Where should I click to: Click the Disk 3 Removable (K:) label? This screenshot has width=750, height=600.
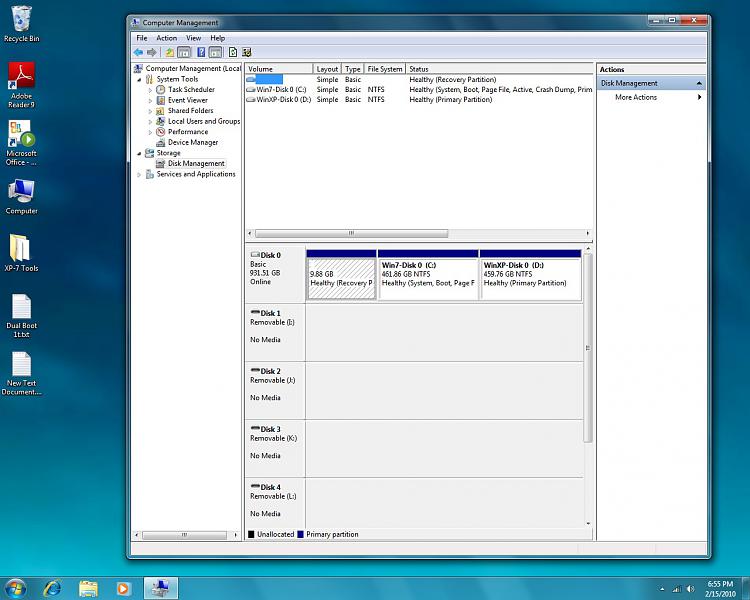coord(275,448)
